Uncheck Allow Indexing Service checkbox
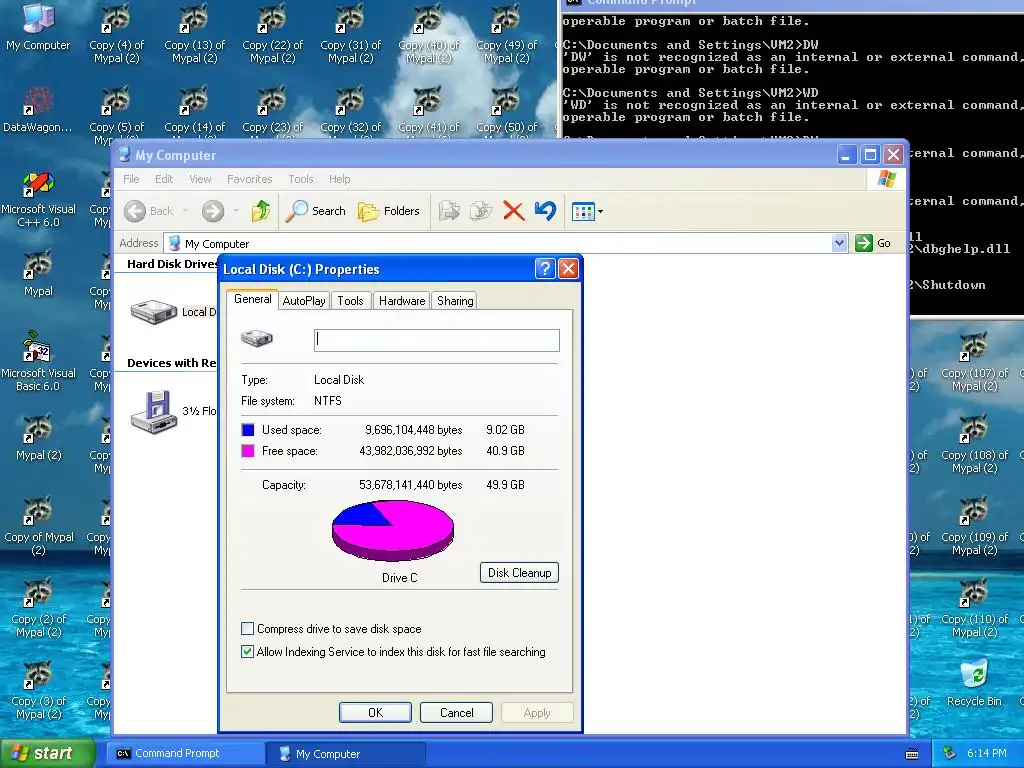 coord(248,652)
